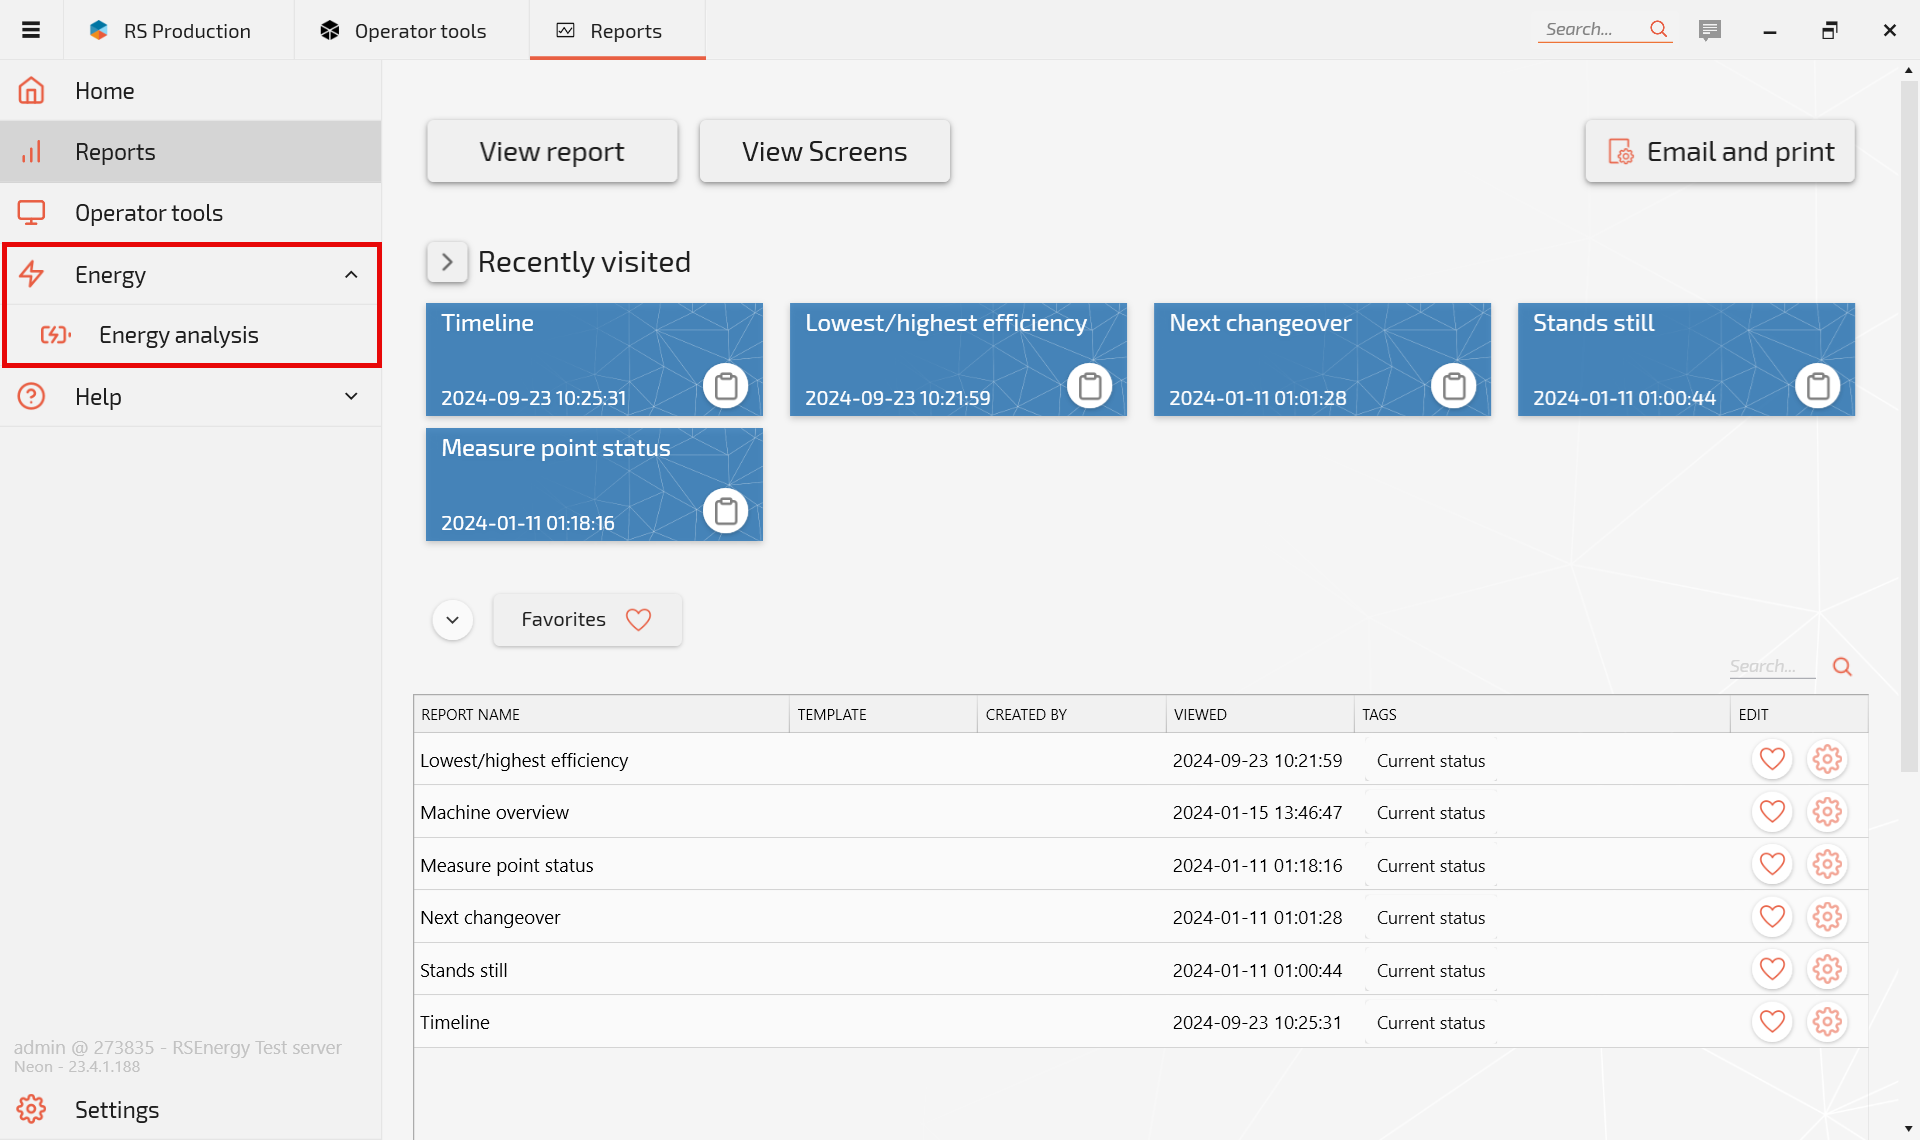
Task: Click the vertical scrollbar on right
Action: (x=1908, y=420)
